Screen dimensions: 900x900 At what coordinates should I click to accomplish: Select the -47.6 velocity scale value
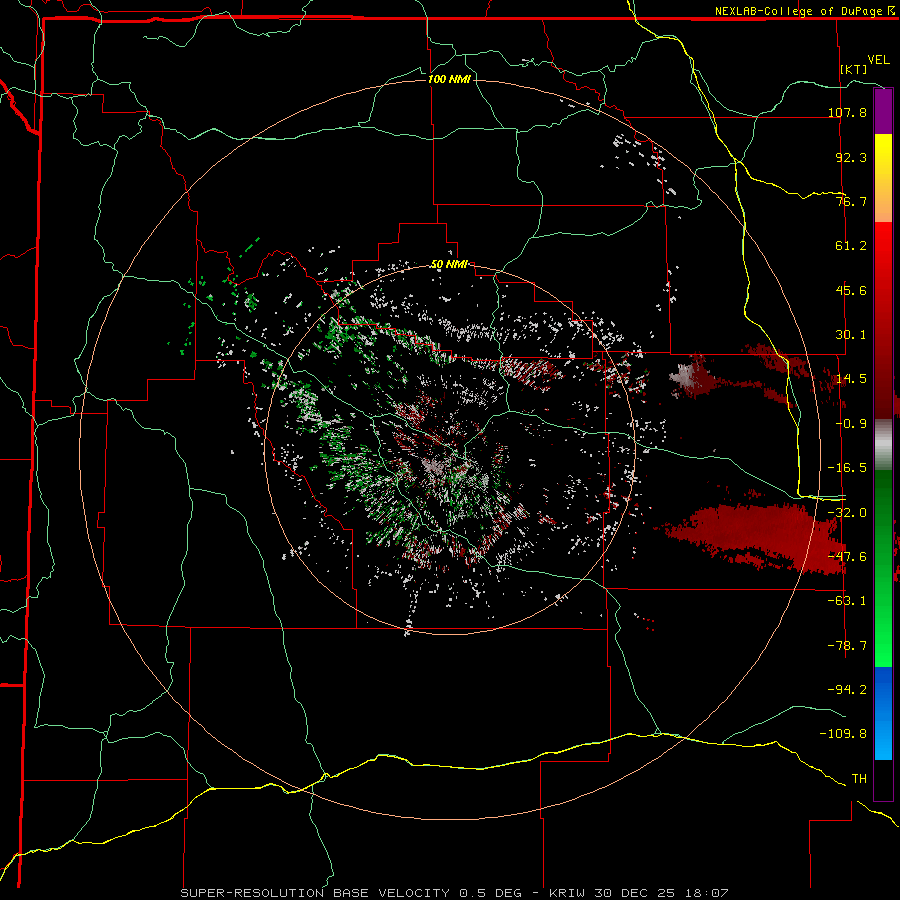tap(847, 557)
